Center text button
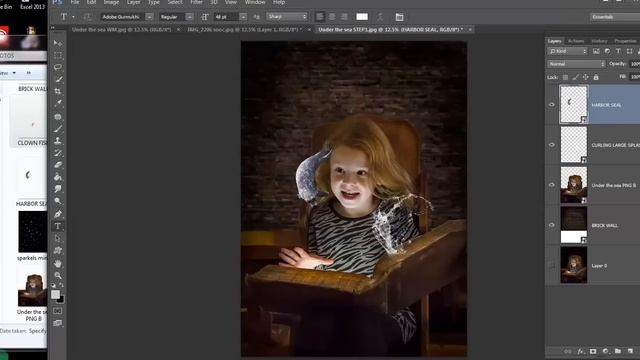Screen dimensions: 640x360 (332, 17)
